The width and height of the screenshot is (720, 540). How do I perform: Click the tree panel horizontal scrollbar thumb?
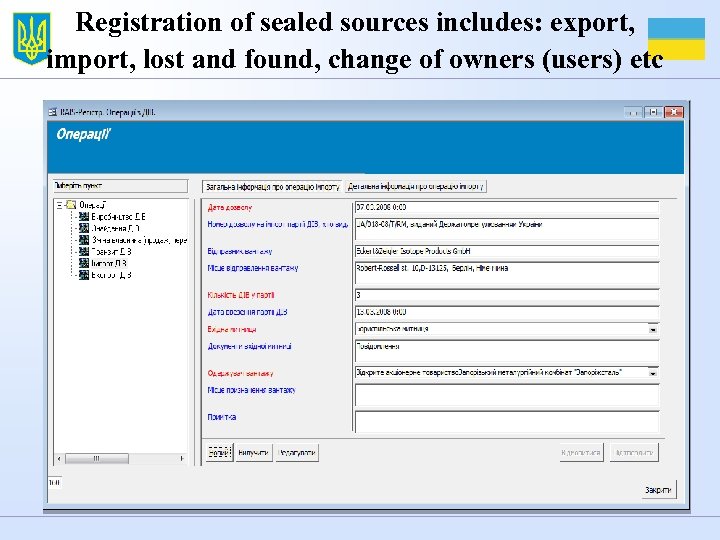pyautogui.click(x=97, y=458)
